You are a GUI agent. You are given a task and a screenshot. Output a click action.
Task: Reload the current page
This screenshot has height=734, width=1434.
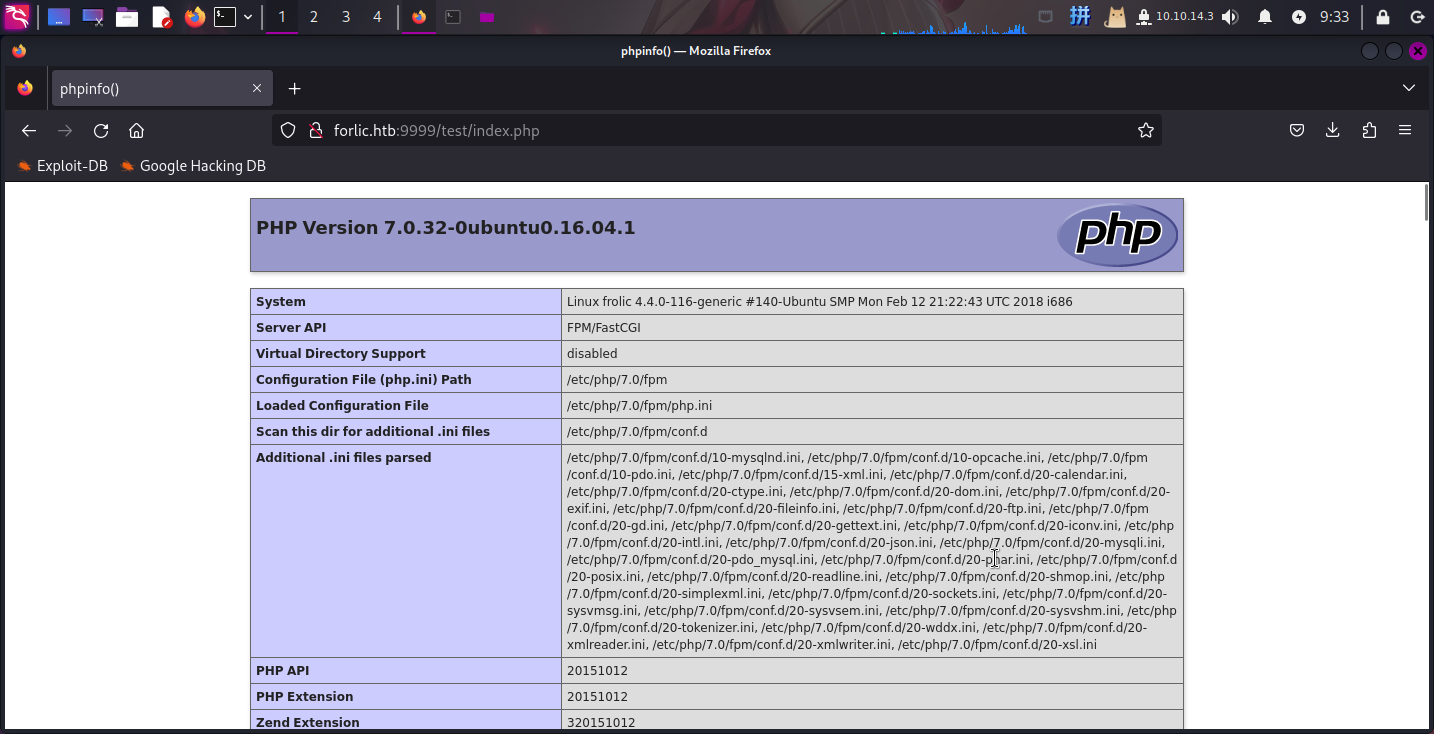(101, 131)
